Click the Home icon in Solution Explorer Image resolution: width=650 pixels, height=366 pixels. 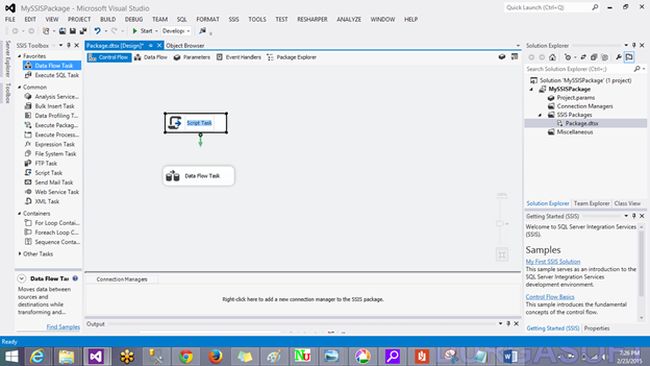552,57
